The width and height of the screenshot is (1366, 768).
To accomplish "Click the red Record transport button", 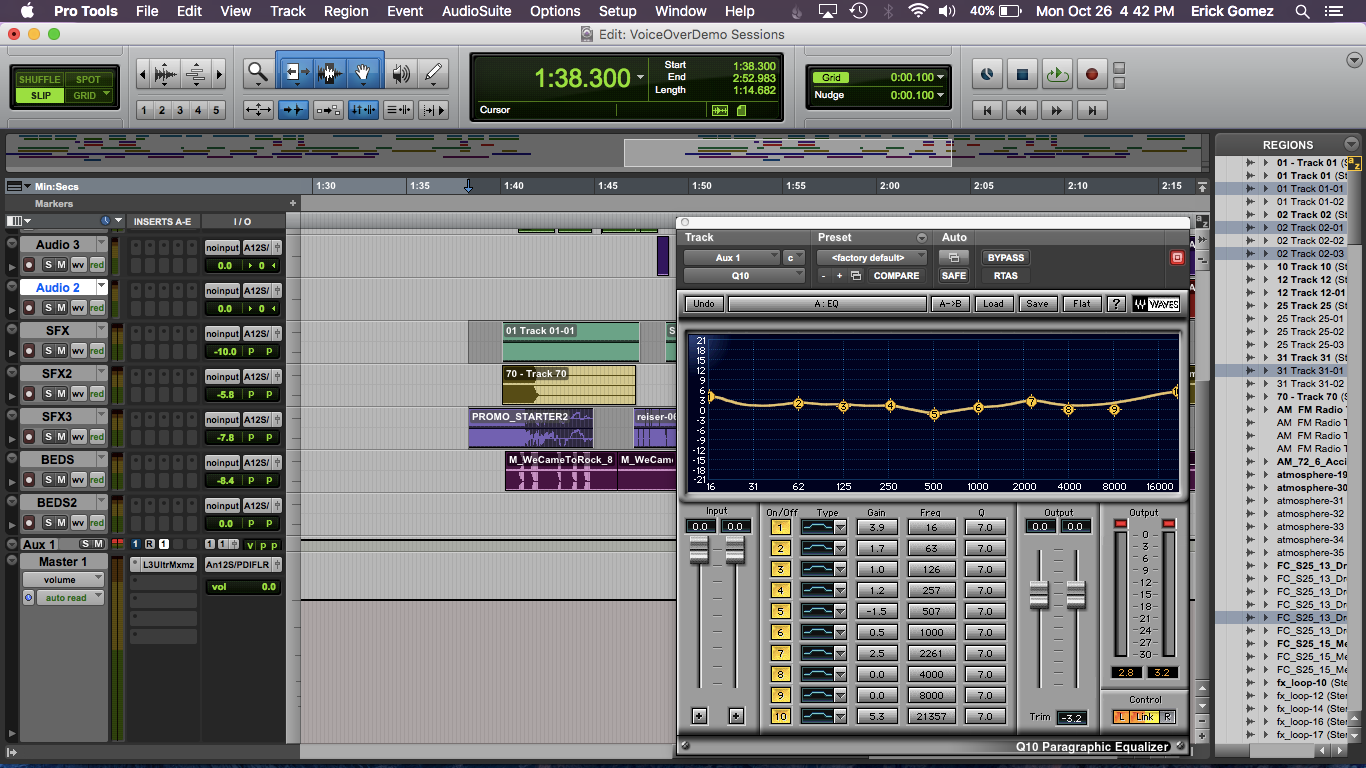I will click(1092, 74).
